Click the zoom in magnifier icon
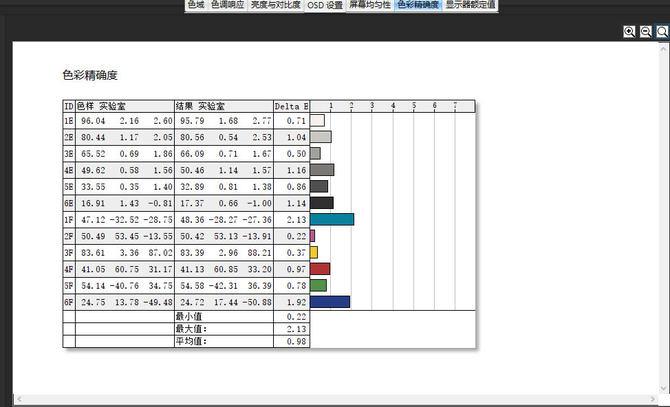The width and height of the screenshot is (670, 407). coord(629,32)
